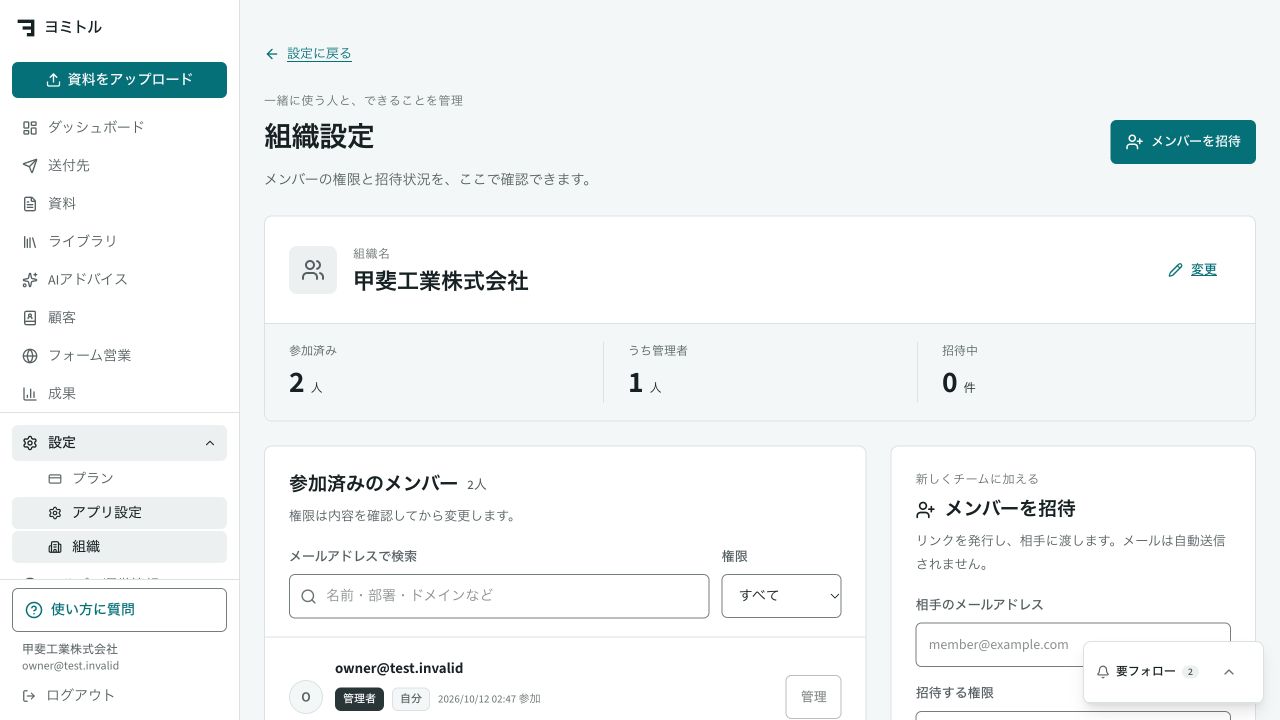
Task: Select AIアドバイス in the sidebar
Action: click(x=120, y=280)
